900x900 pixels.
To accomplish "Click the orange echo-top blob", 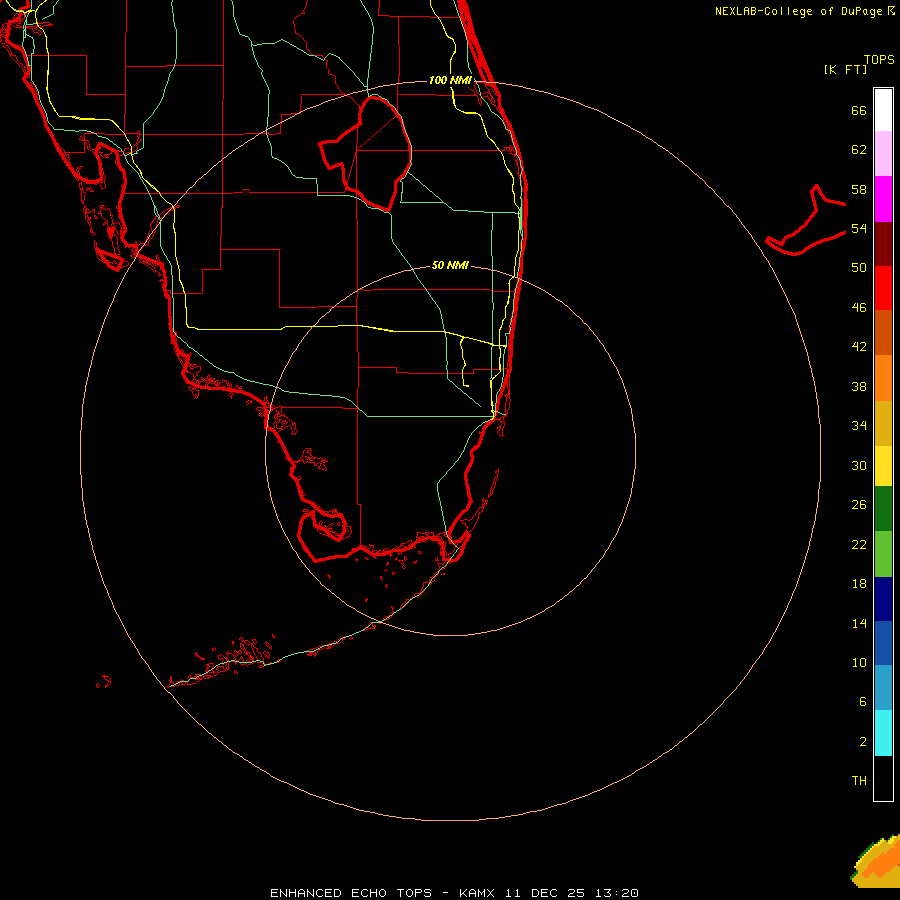I will coord(877,863).
